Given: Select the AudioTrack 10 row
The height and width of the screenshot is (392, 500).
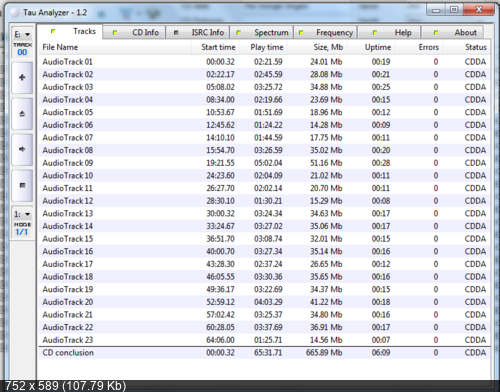Looking at the screenshot, I should point(264,176).
